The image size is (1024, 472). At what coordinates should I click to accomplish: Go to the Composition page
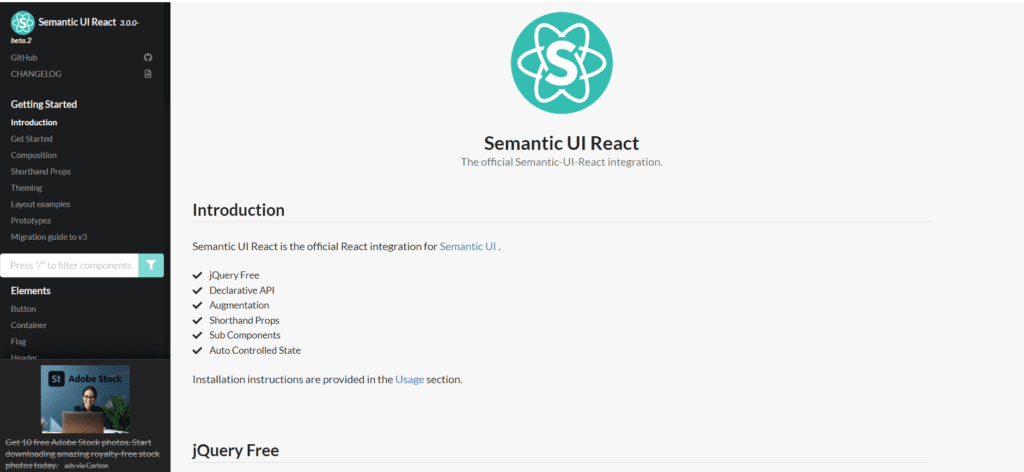click(x=34, y=155)
